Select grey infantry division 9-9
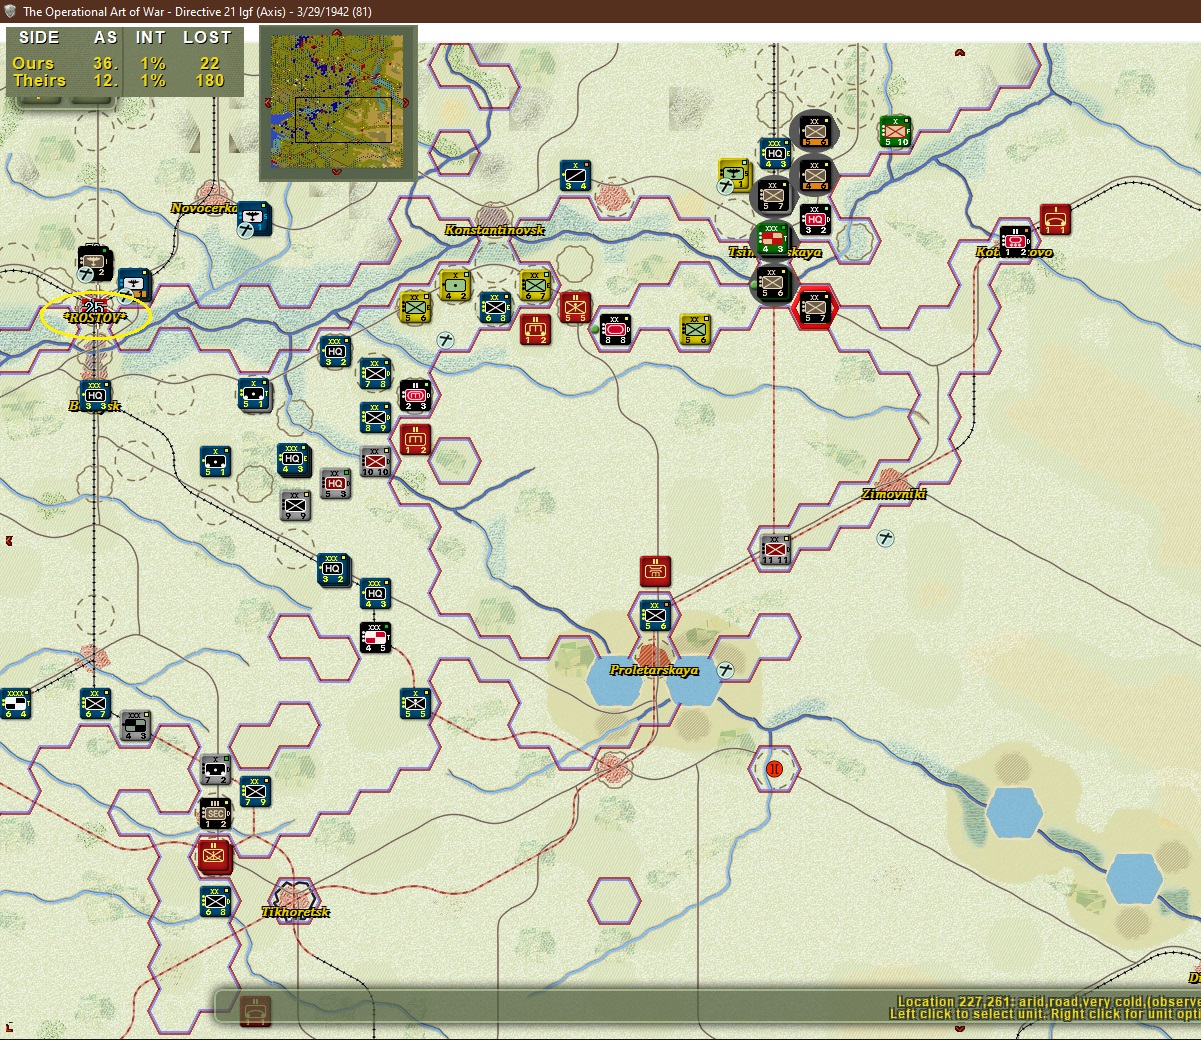 (x=295, y=505)
